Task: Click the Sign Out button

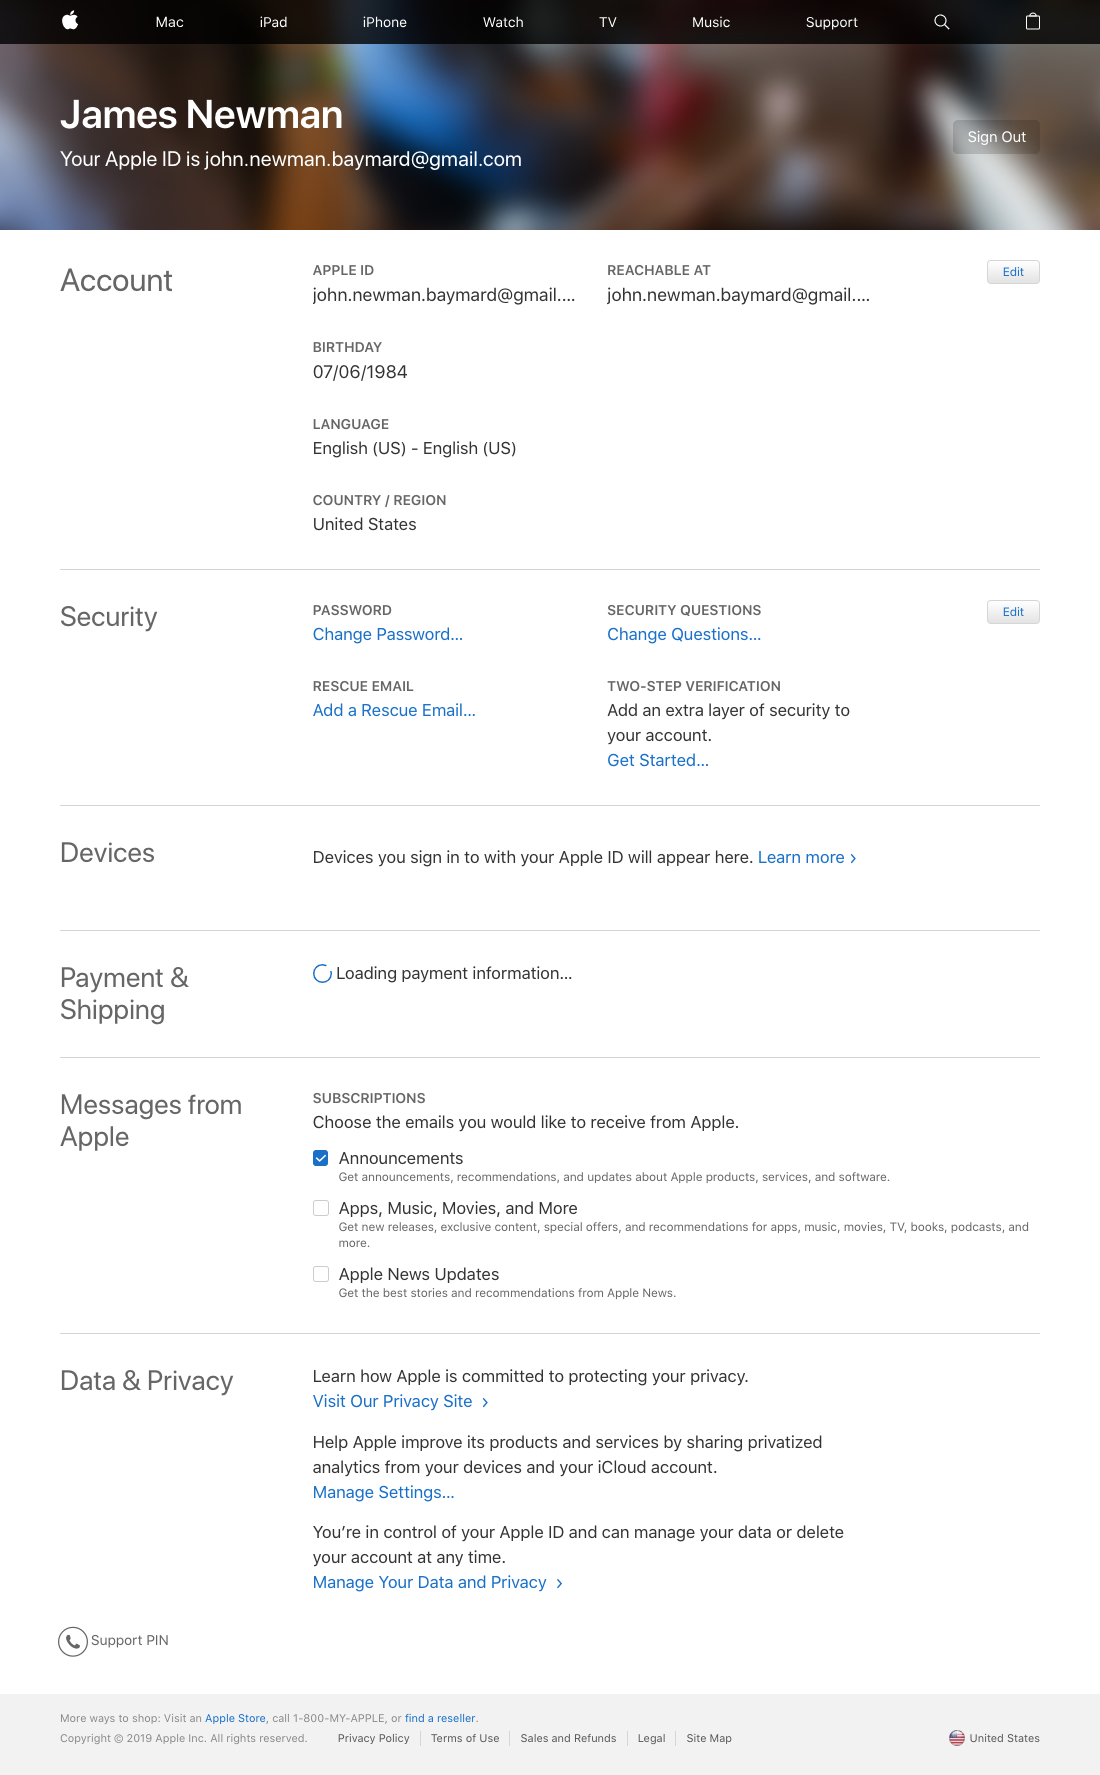Action: coord(995,137)
